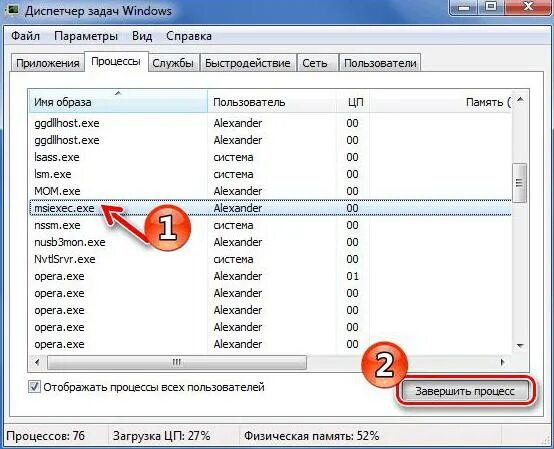Close the Task Manager window

tap(529, 6)
